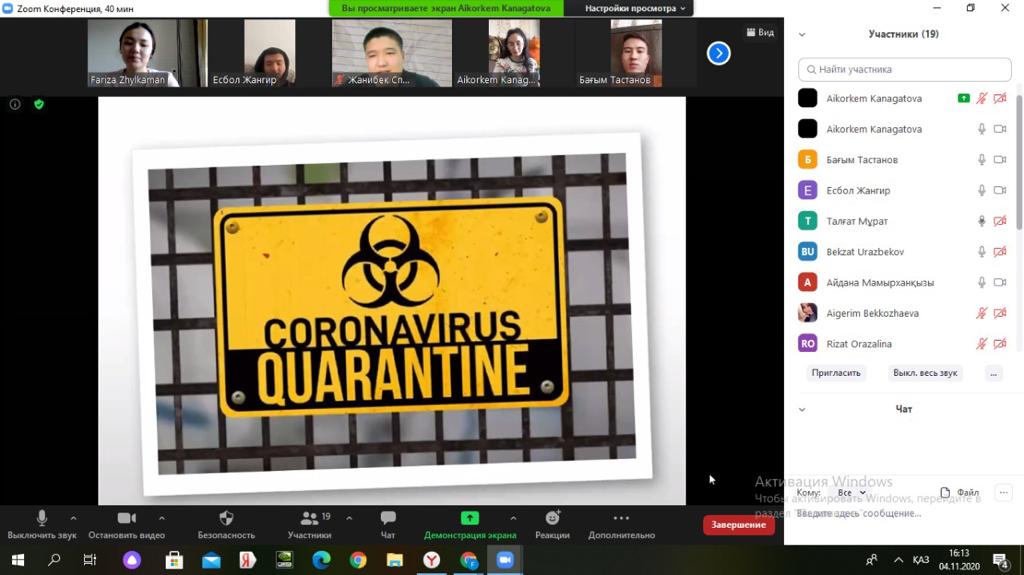Click the green Share Screen button
Viewport: 1024px width, 575px height.
tap(470, 525)
